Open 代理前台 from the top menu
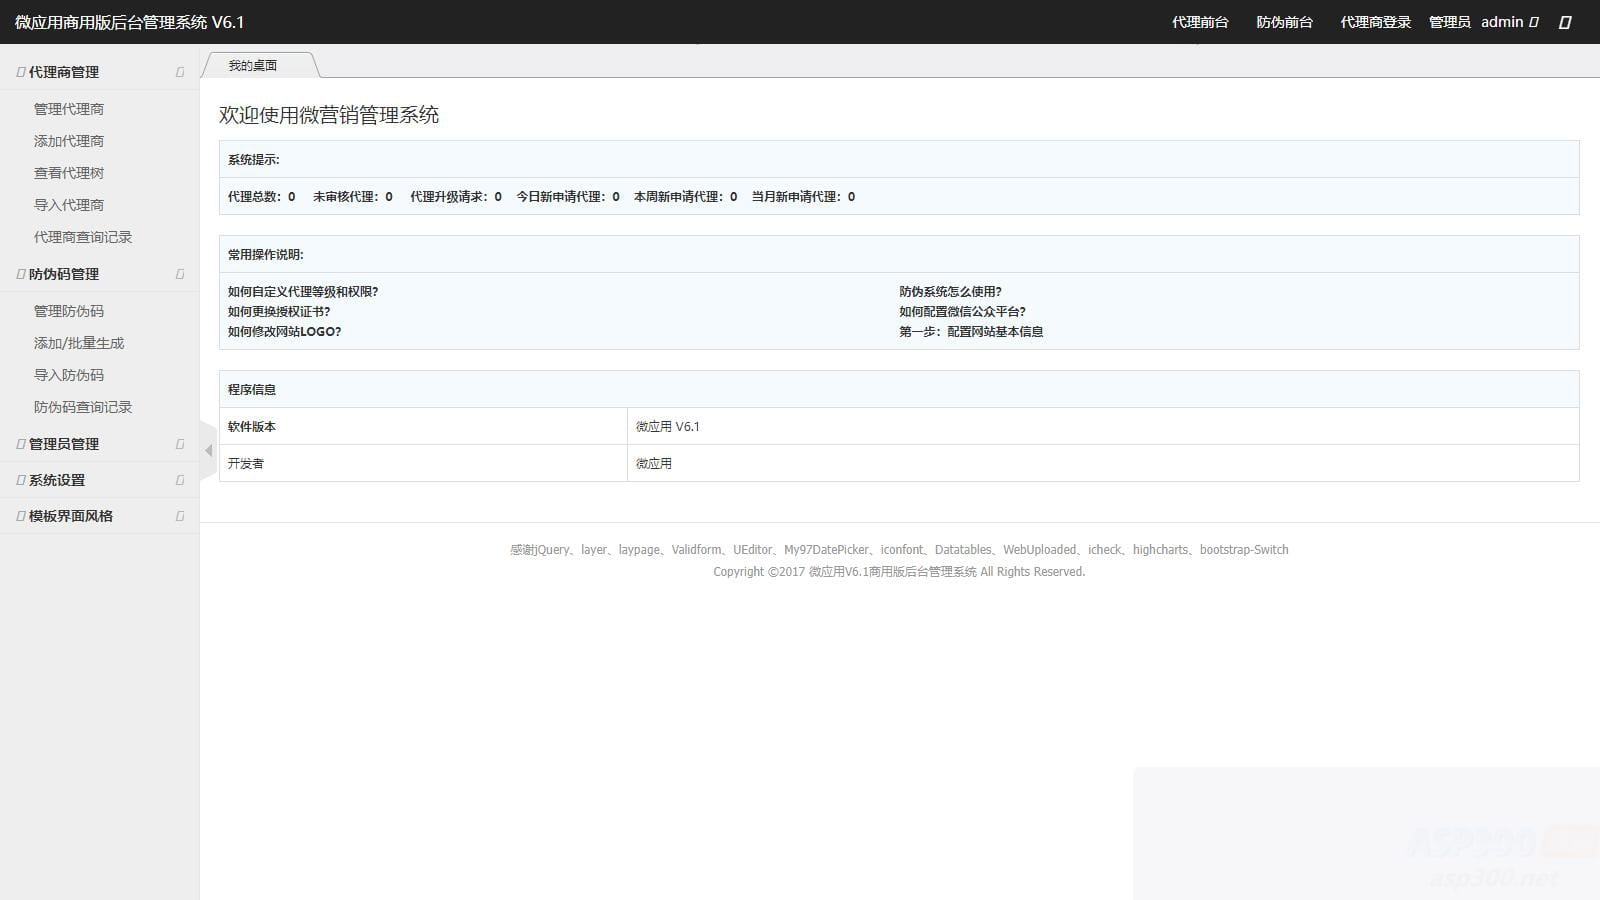The width and height of the screenshot is (1600, 900). click(x=1199, y=22)
